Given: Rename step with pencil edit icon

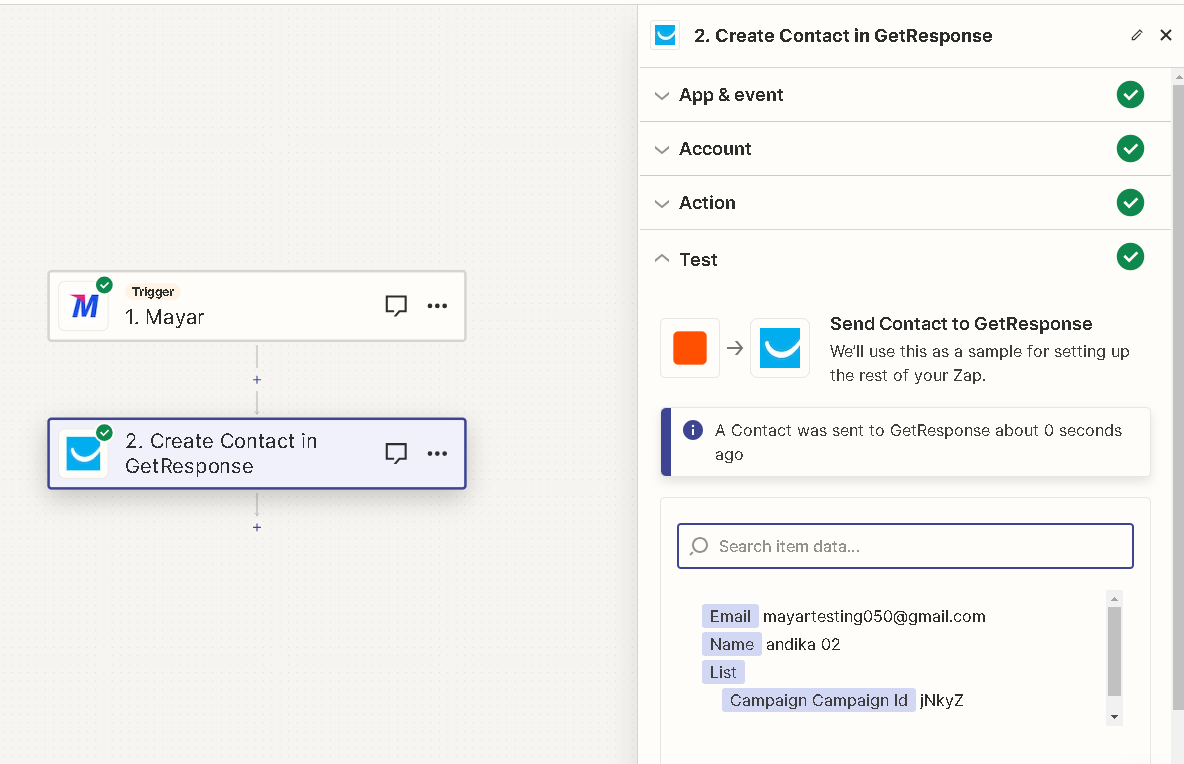Looking at the screenshot, I should tap(1136, 35).
